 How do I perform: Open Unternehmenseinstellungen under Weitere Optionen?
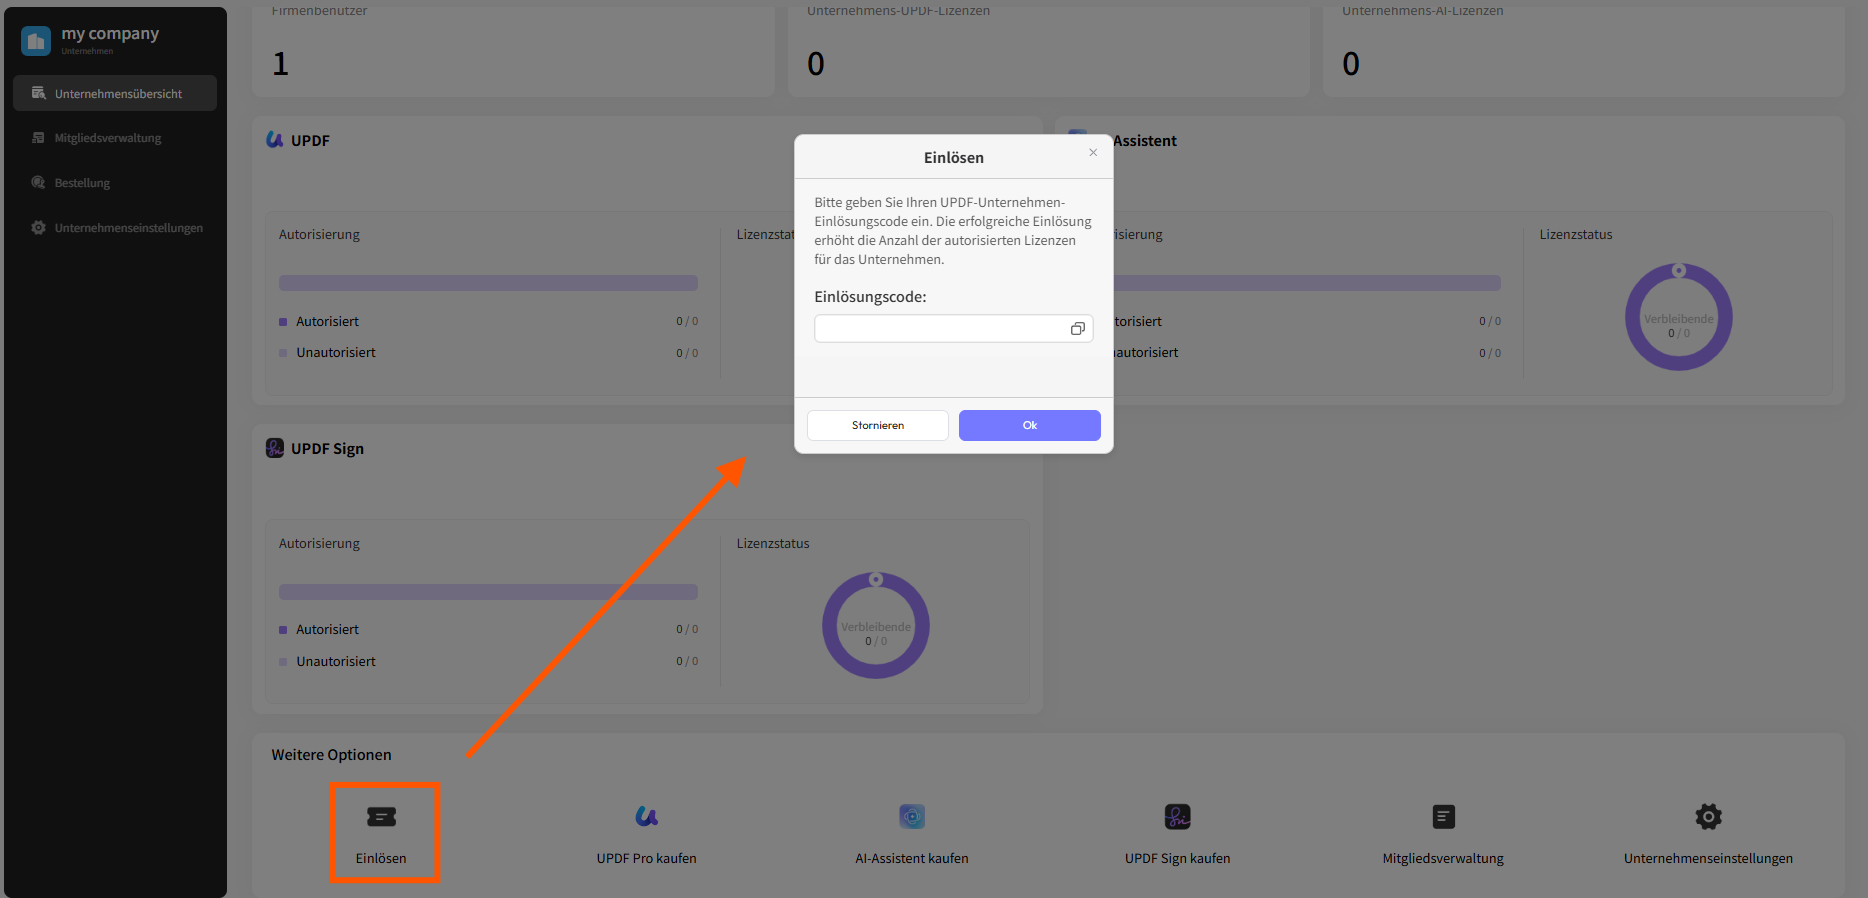tap(1709, 858)
